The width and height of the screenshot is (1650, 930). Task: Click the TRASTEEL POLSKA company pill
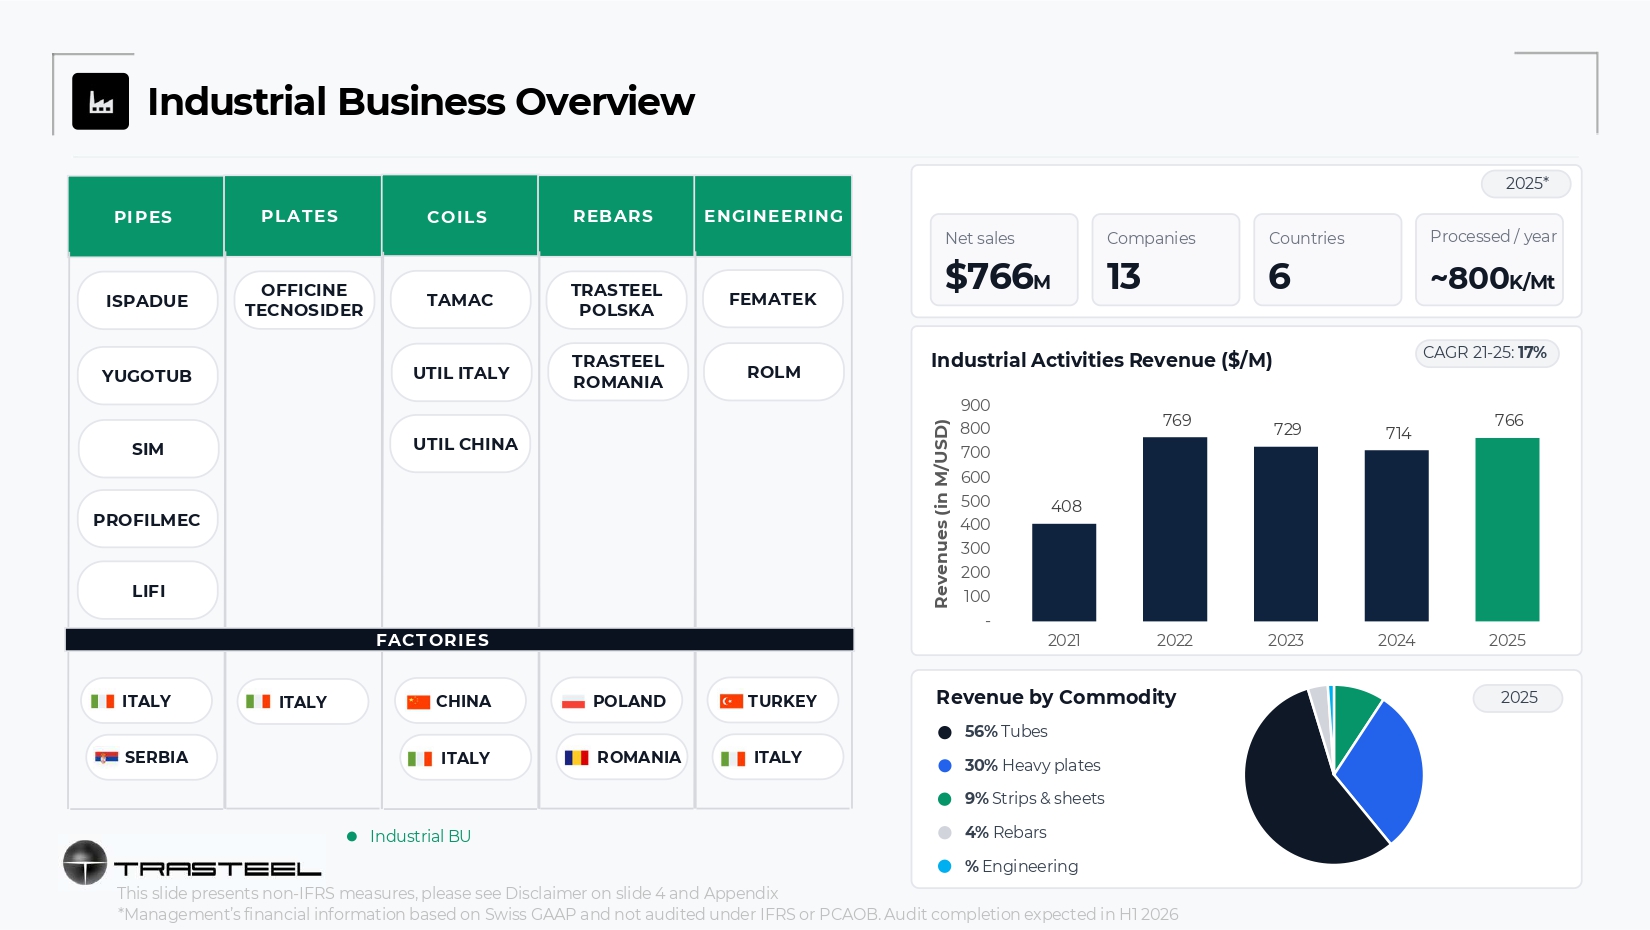[616, 300]
